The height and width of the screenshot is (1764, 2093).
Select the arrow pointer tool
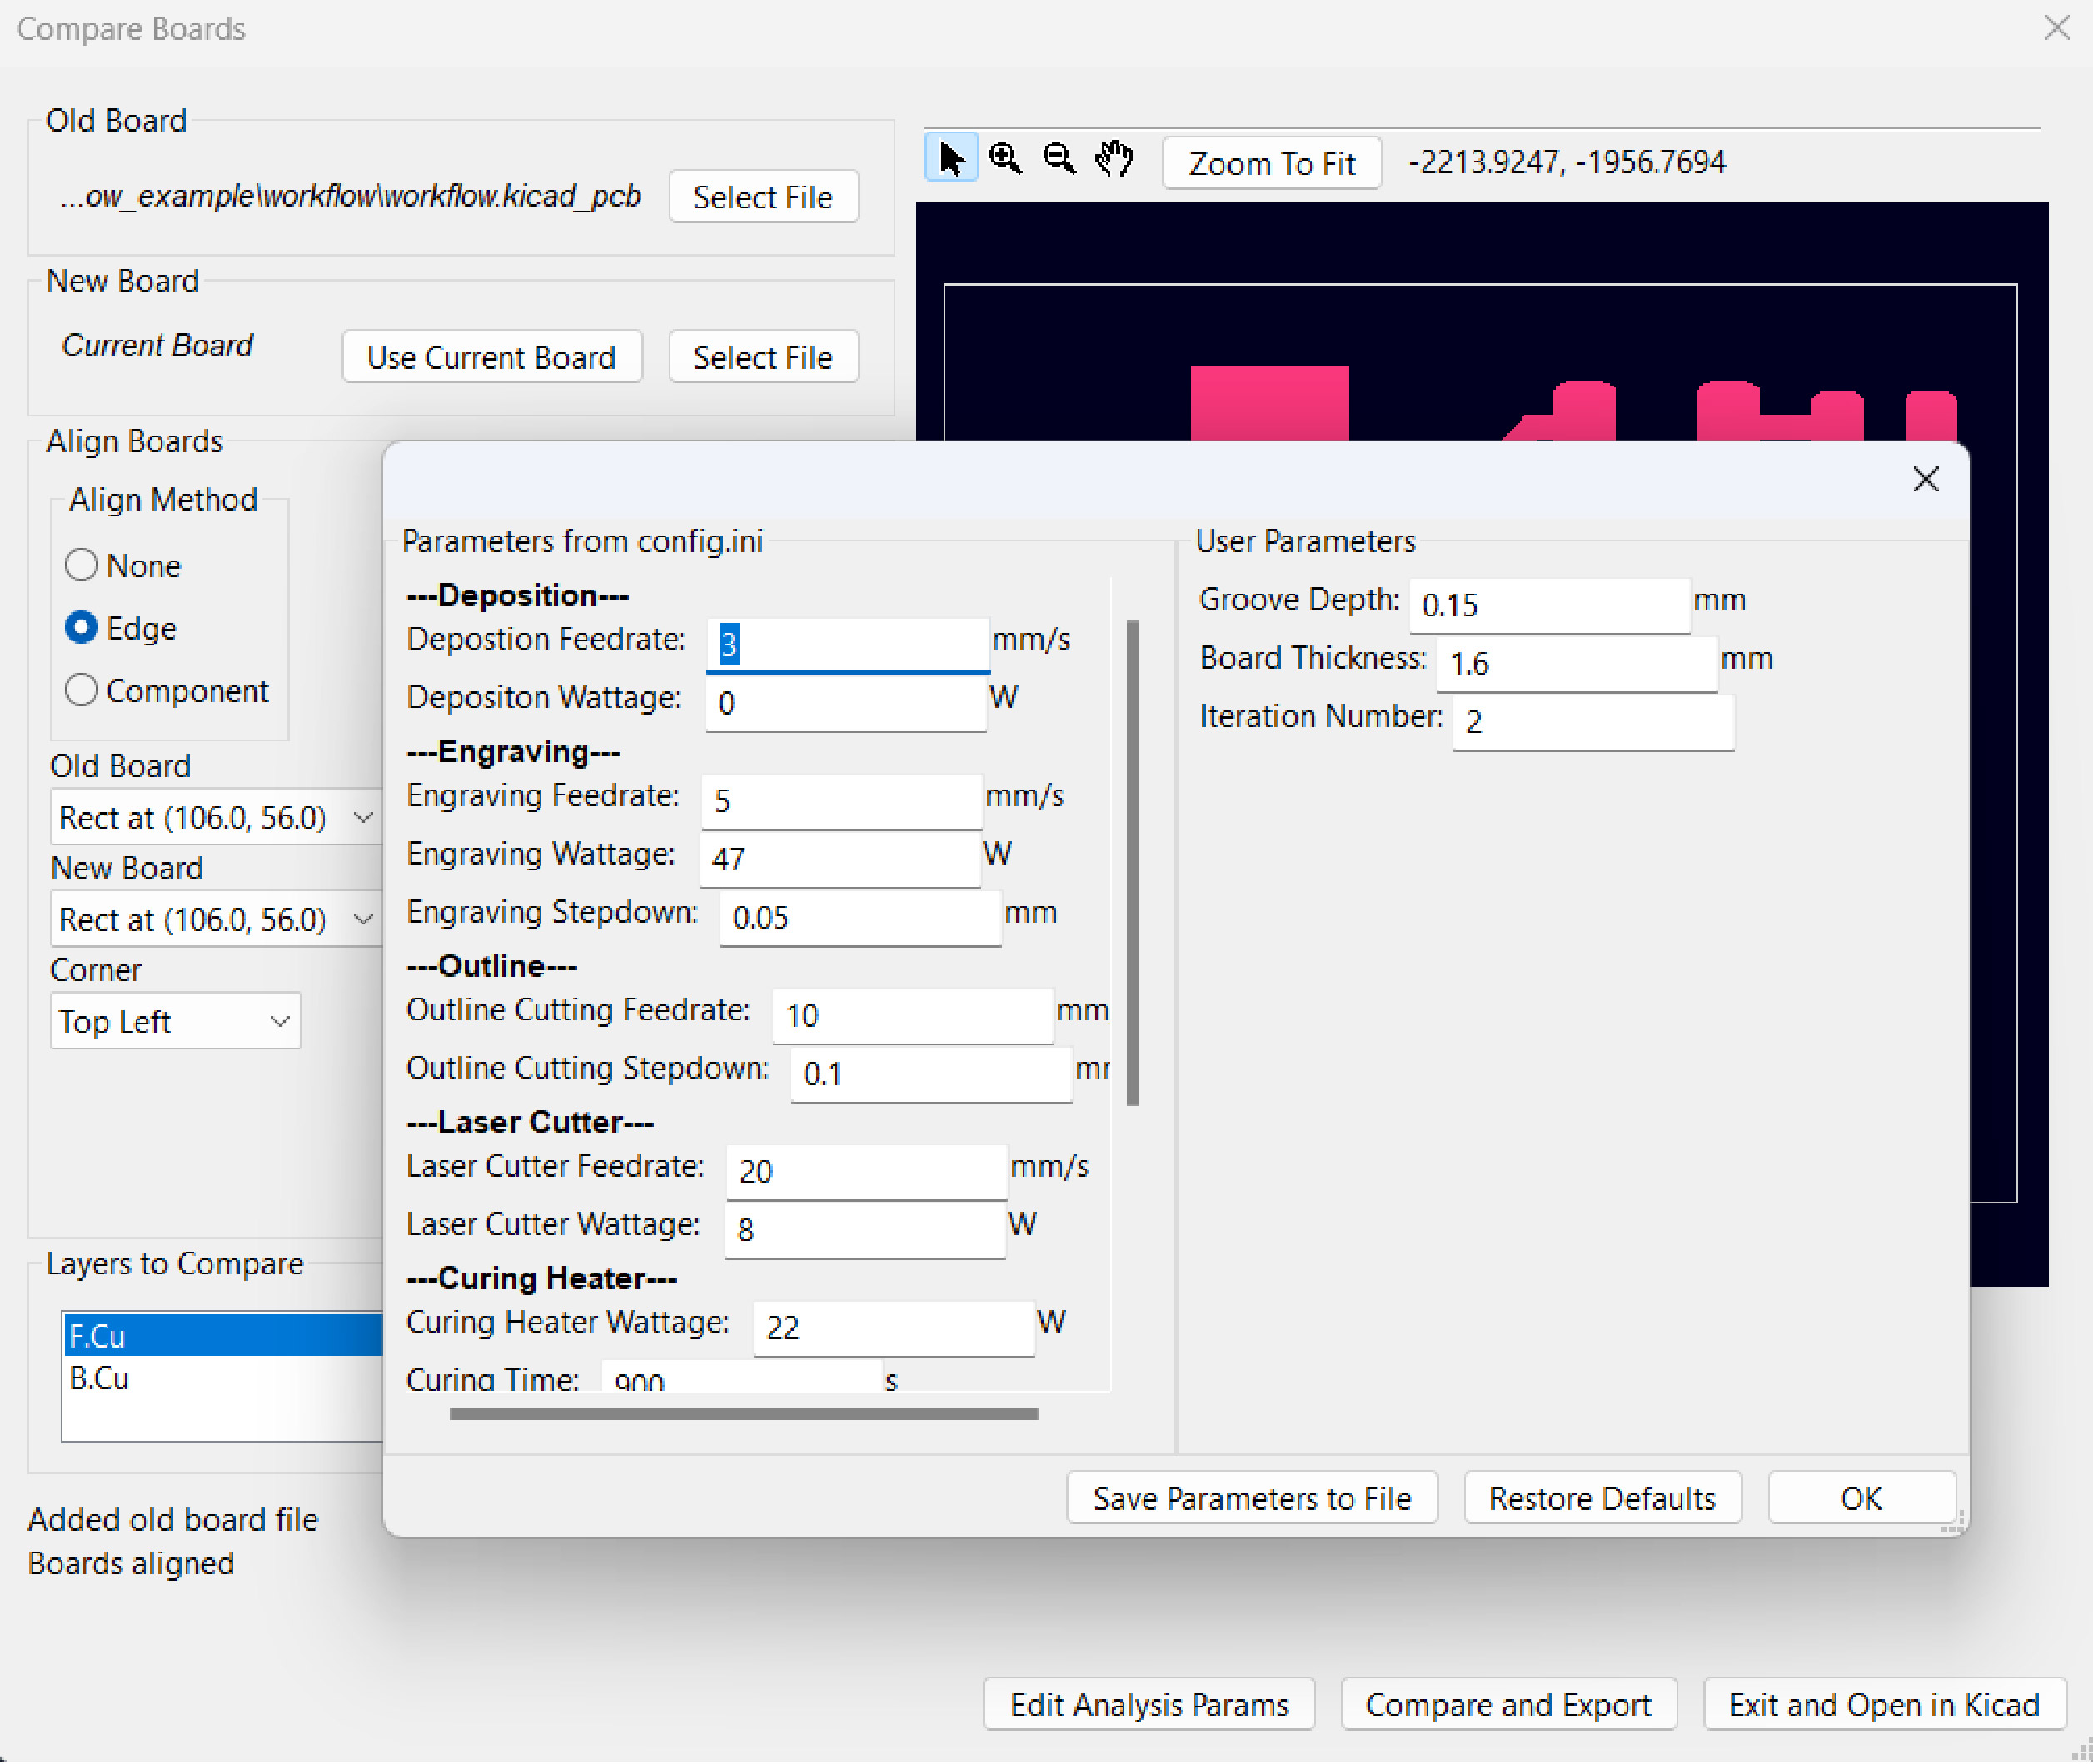[951, 160]
